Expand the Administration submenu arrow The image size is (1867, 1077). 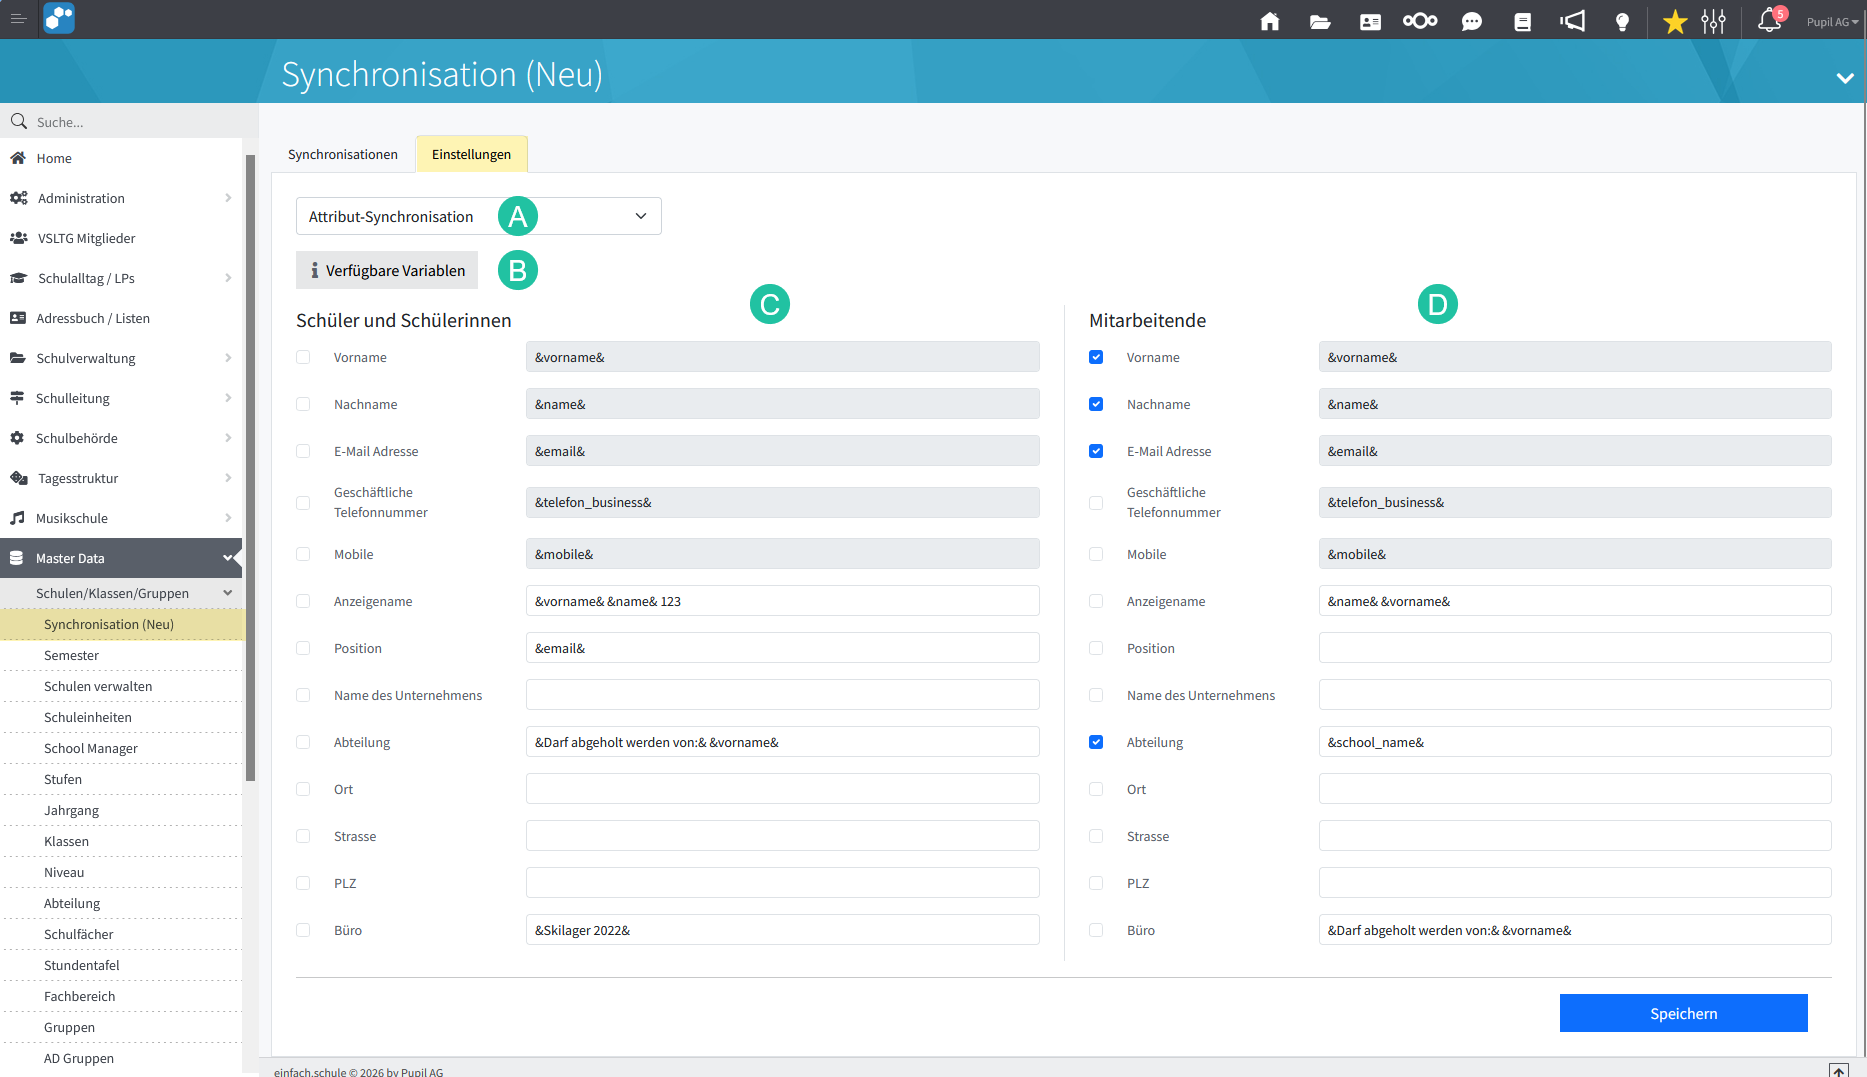point(228,198)
